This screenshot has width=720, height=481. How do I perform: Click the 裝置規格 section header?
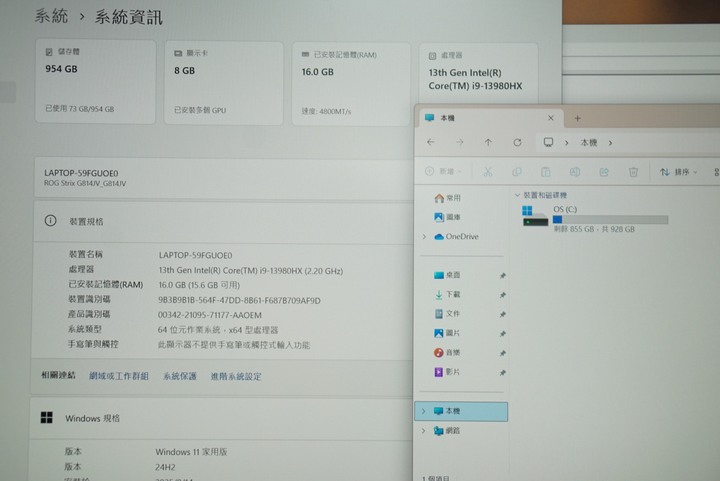[x=224, y=221]
